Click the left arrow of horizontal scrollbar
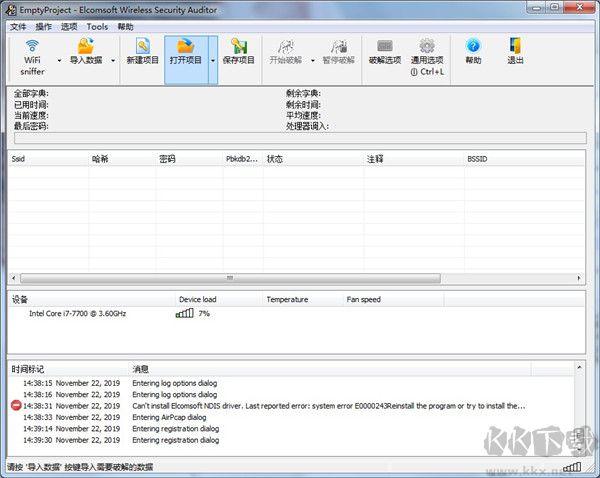The height and width of the screenshot is (478, 600). pos(14,278)
